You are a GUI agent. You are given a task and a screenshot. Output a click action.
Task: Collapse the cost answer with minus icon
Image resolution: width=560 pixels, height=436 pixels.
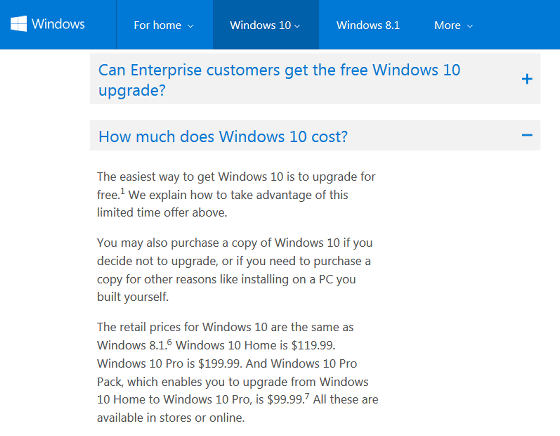tap(527, 135)
